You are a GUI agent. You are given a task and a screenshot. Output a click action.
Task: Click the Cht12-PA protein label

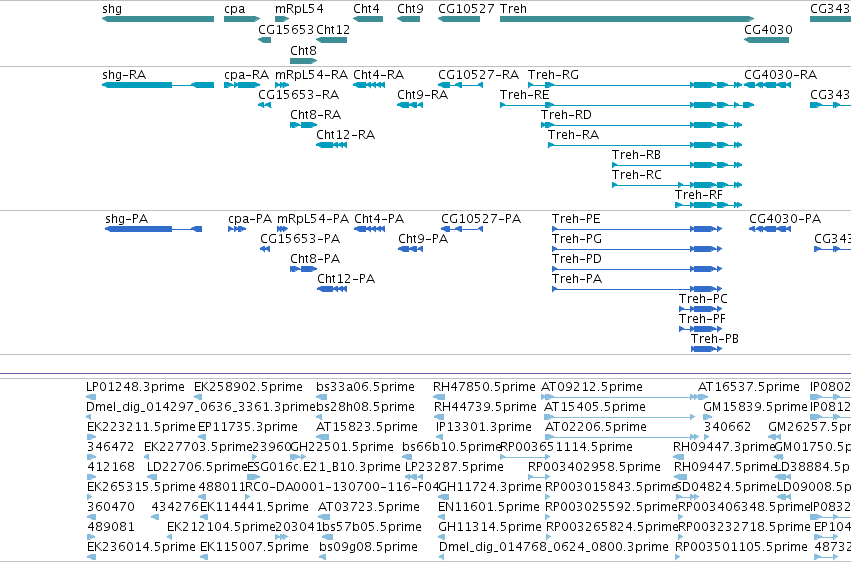pos(346,279)
